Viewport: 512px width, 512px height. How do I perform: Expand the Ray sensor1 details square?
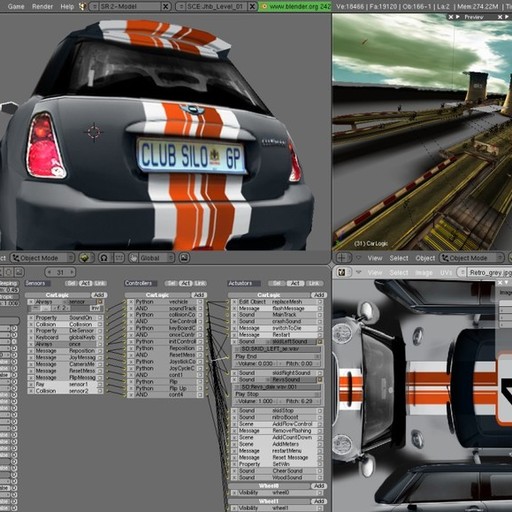coord(100,384)
